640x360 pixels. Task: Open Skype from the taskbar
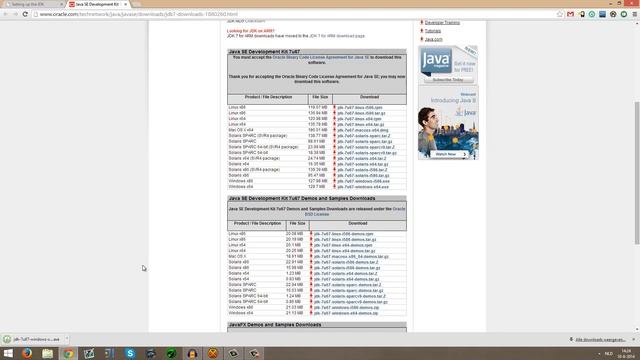click(130, 353)
